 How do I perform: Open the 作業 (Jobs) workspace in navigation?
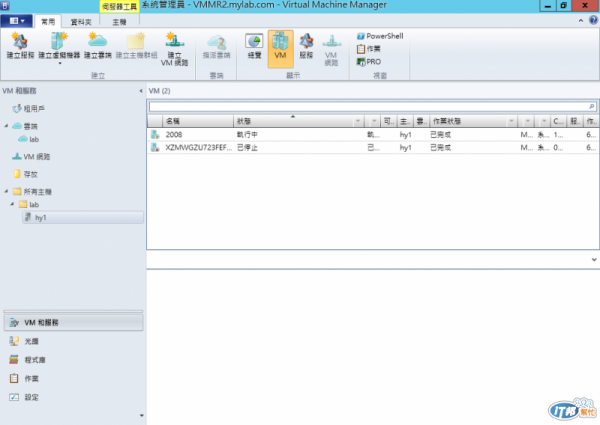click(x=73, y=378)
